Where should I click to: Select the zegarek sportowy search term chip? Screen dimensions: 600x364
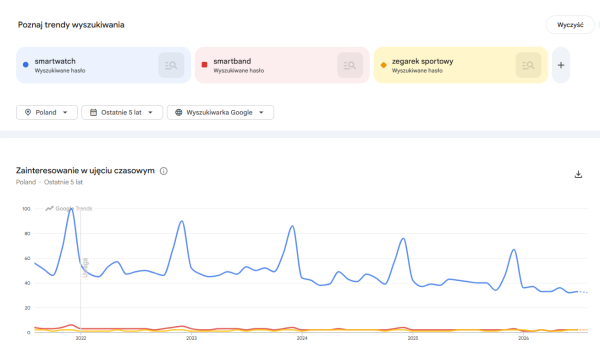461,65
